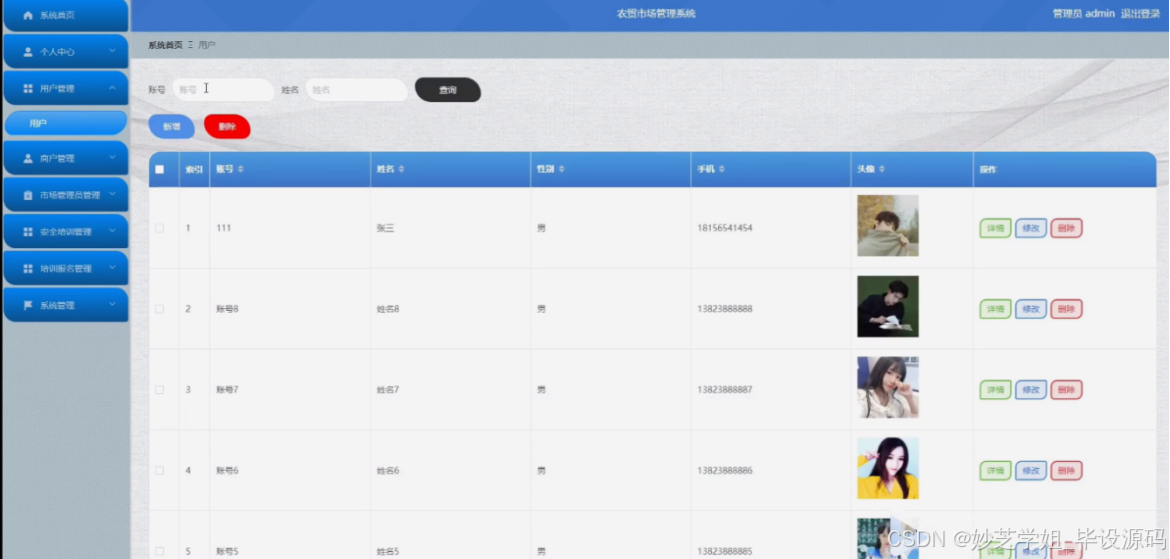Check the checkbox for row 111
The image size is (1170, 559).
[x=159, y=228]
